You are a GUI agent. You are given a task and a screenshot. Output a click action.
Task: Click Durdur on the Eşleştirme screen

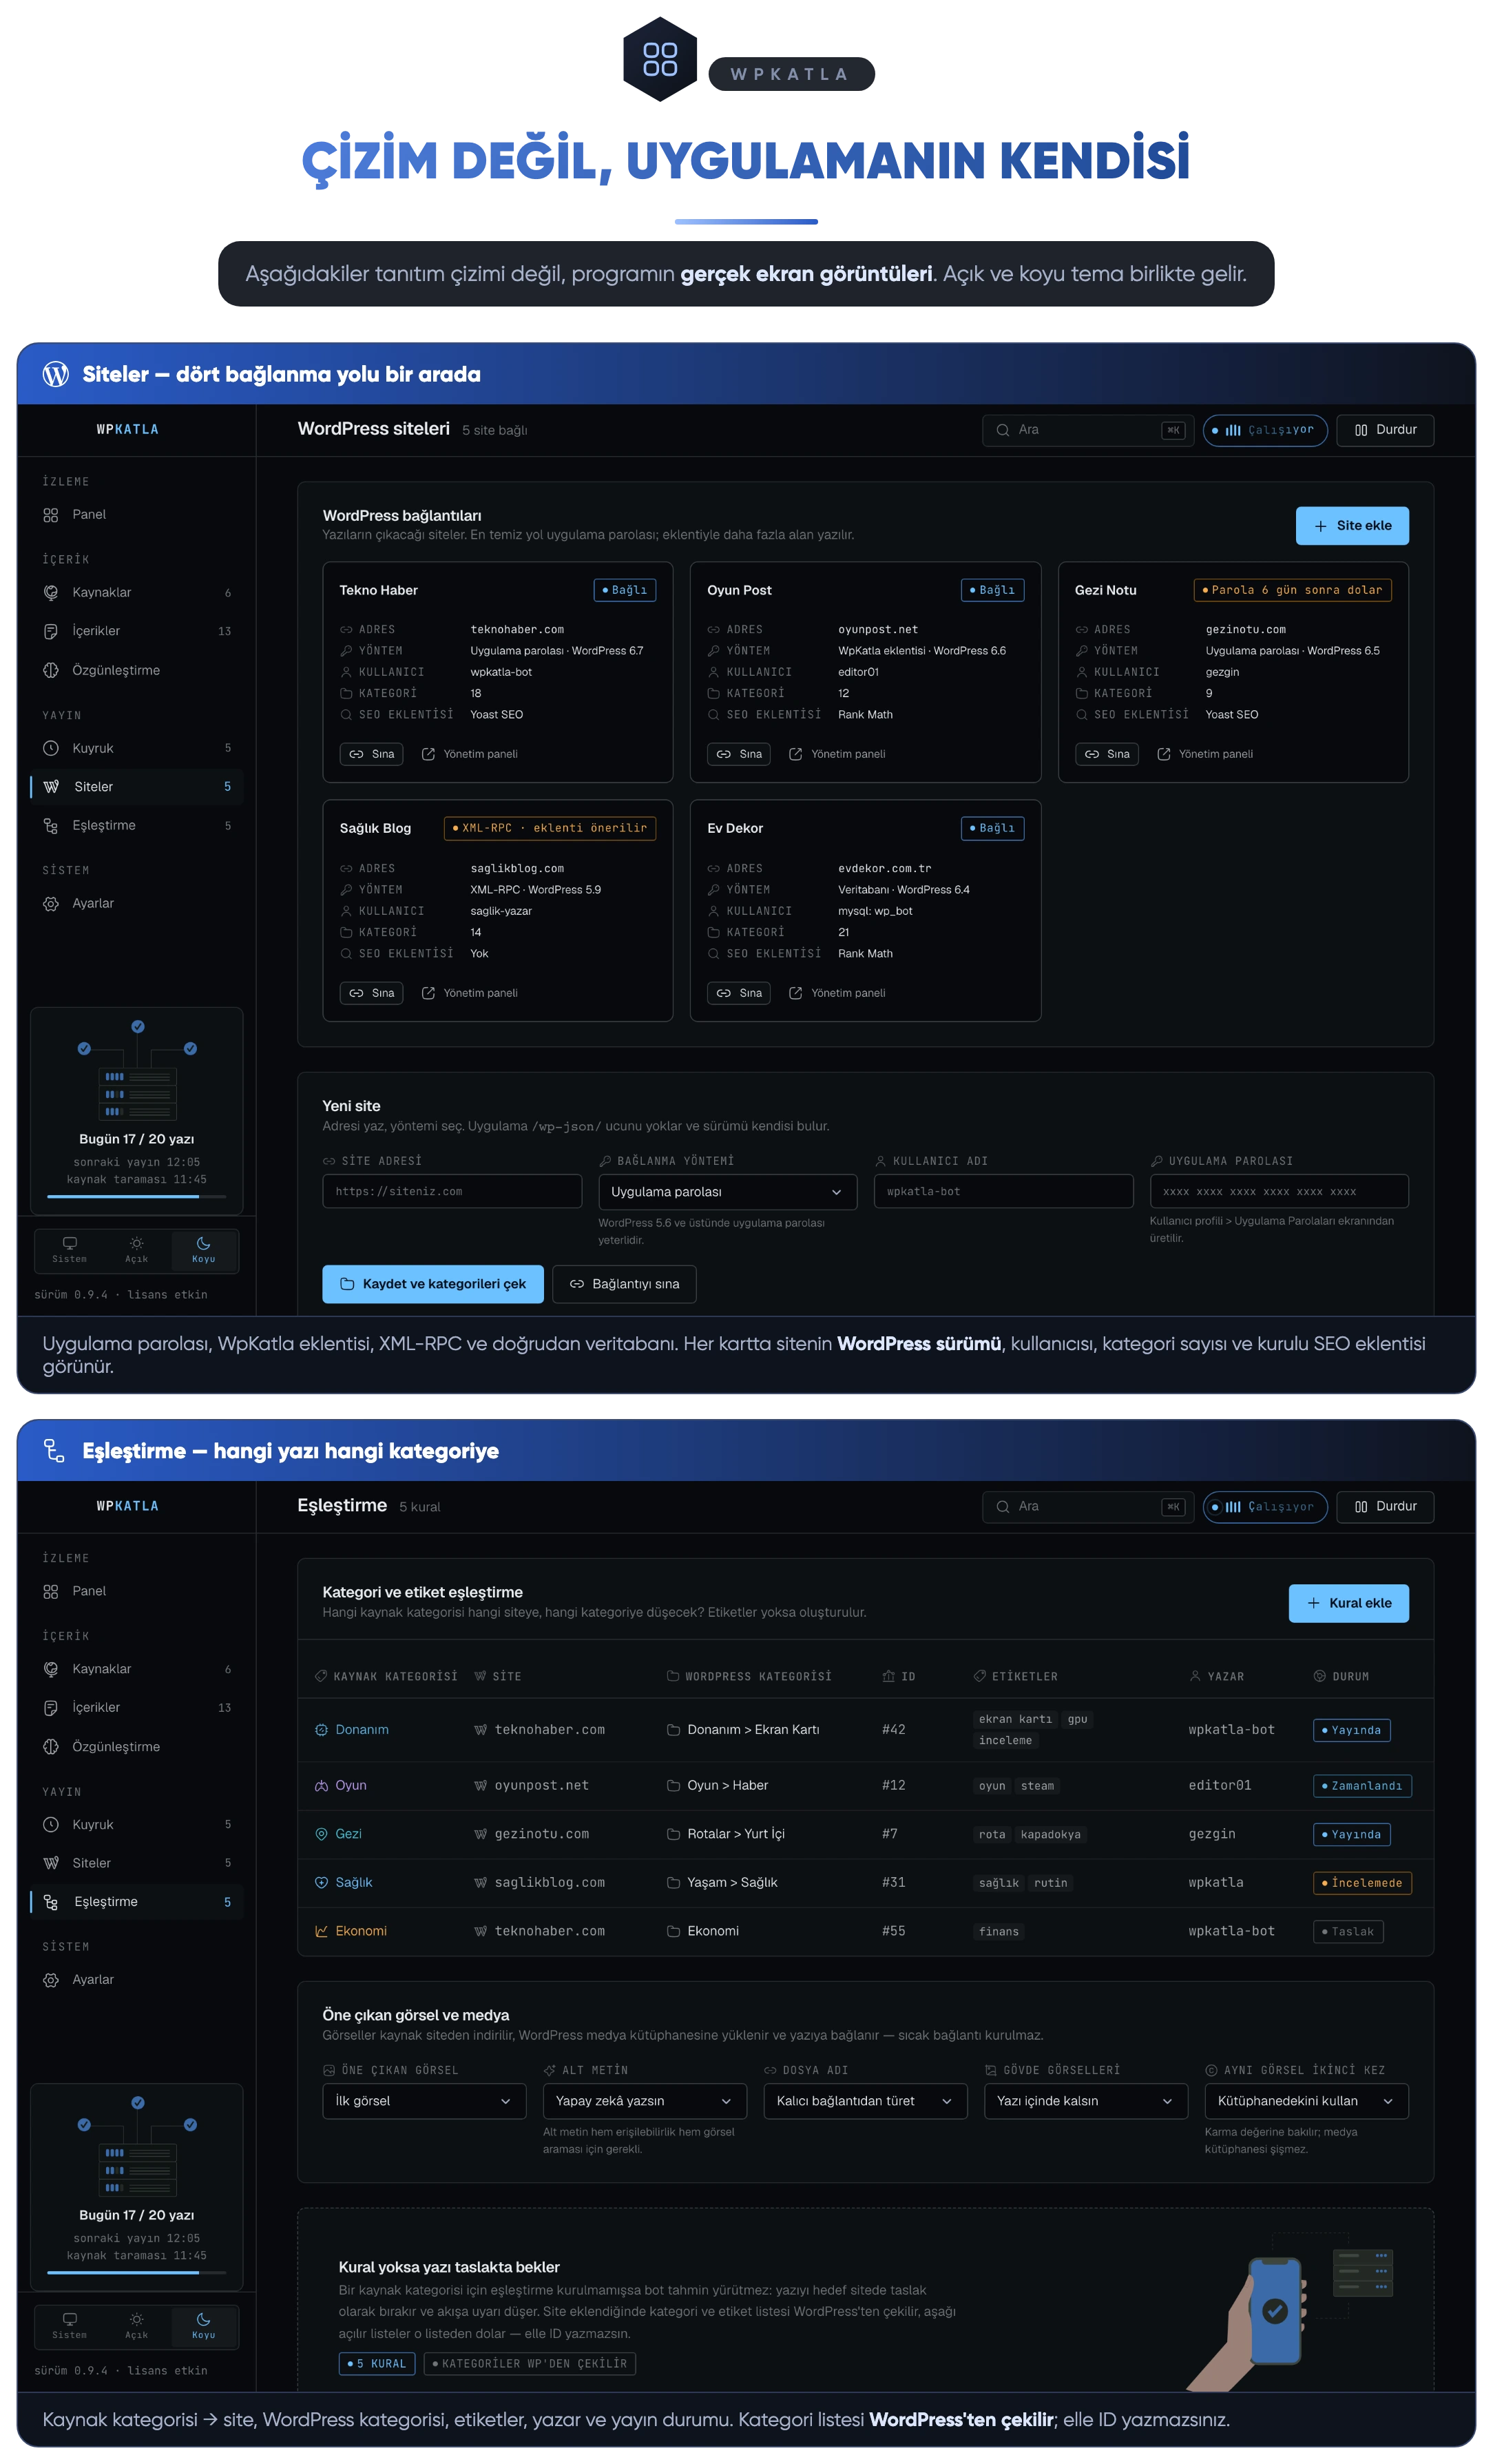[x=1385, y=1507]
